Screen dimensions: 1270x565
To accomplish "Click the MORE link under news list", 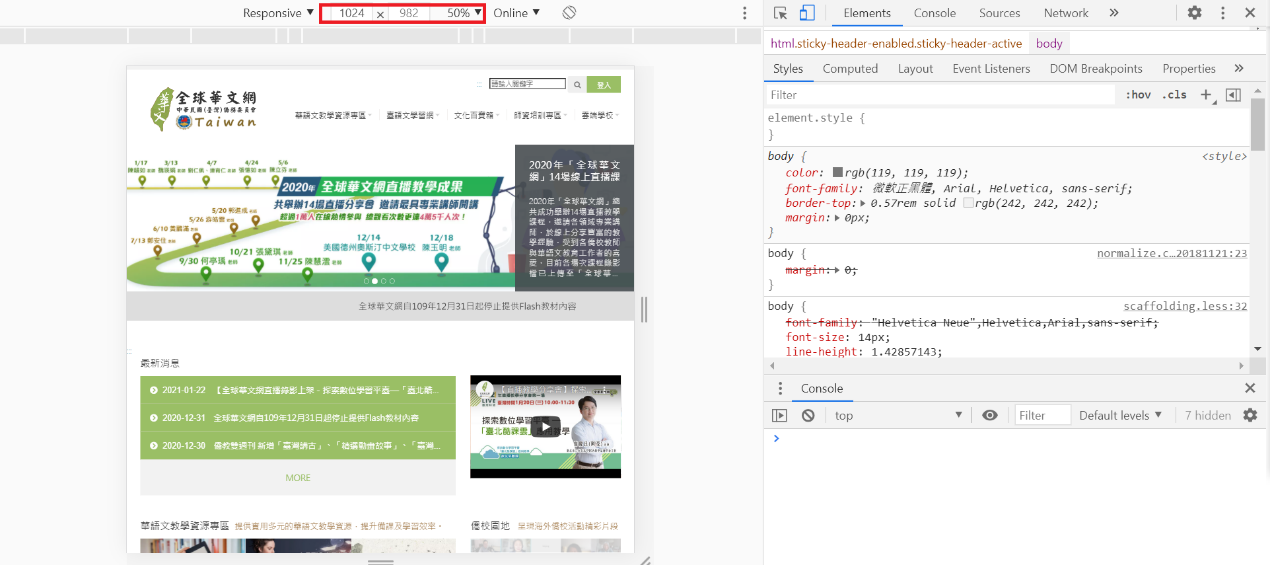I will tap(298, 478).
